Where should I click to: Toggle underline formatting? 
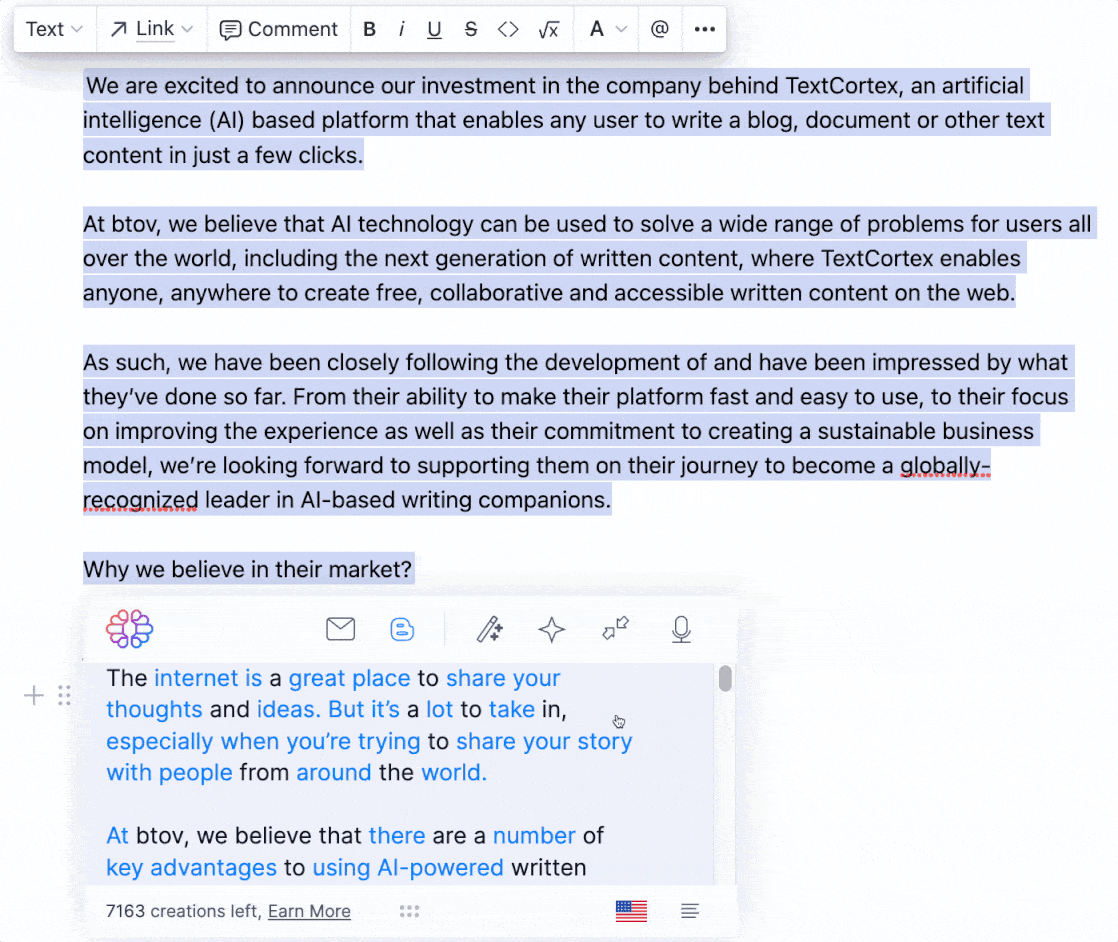click(x=434, y=29)
